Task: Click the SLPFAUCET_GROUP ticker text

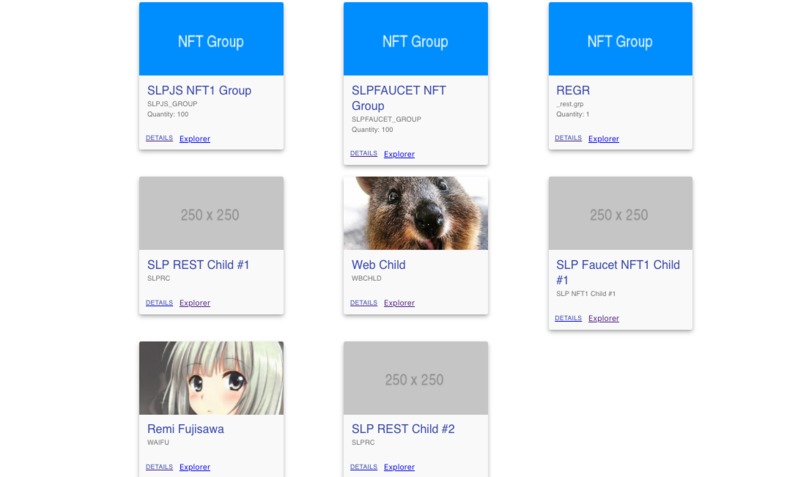Action: (x=387, y=119)
